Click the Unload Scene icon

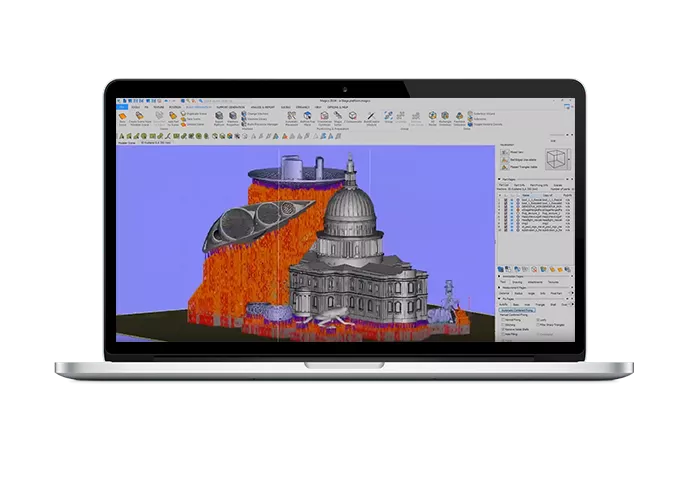pos(184,124)
